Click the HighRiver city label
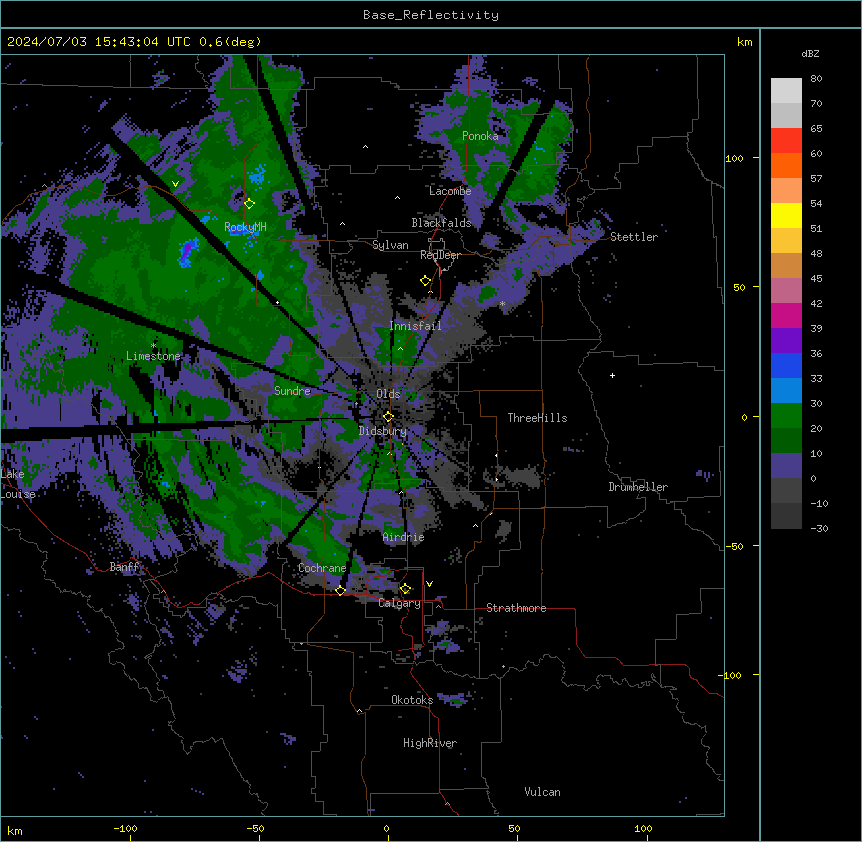The height and width of the screenshot is (842, 862). [430, 743]
